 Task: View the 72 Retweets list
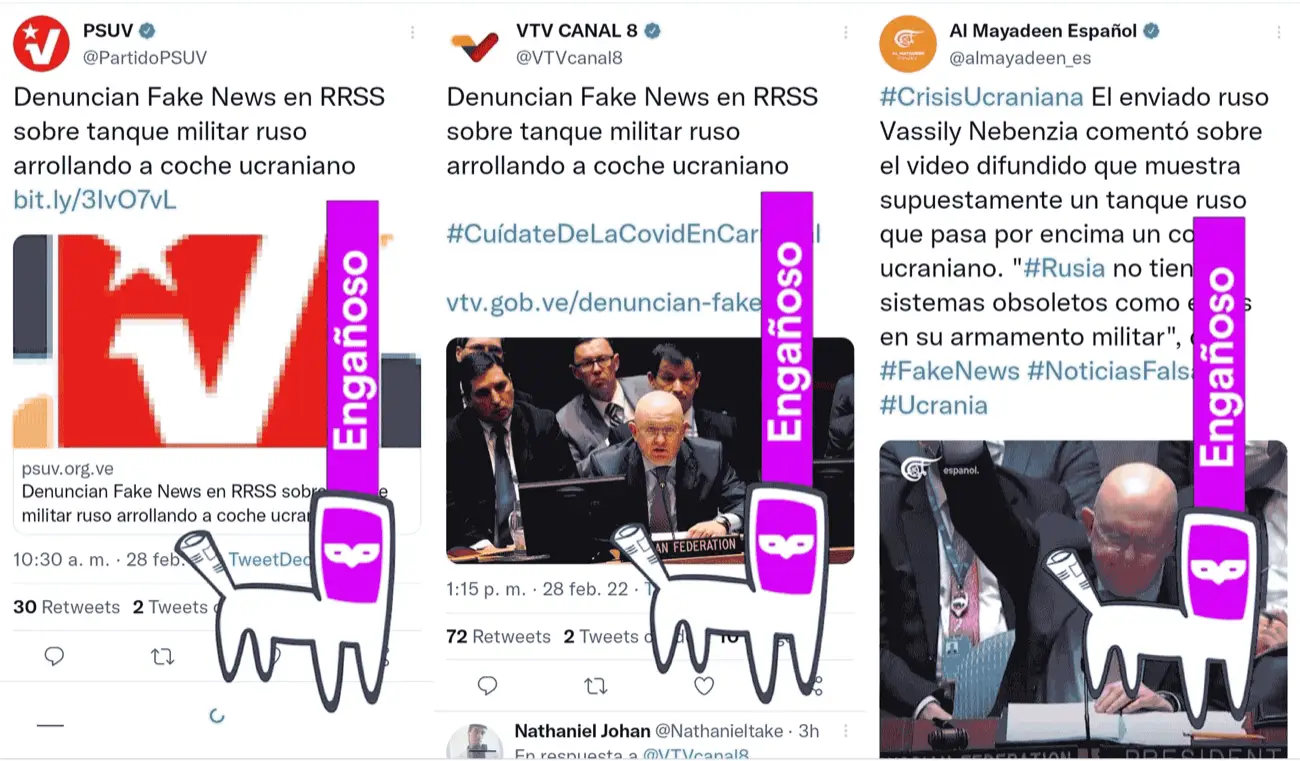coord(498,636)
